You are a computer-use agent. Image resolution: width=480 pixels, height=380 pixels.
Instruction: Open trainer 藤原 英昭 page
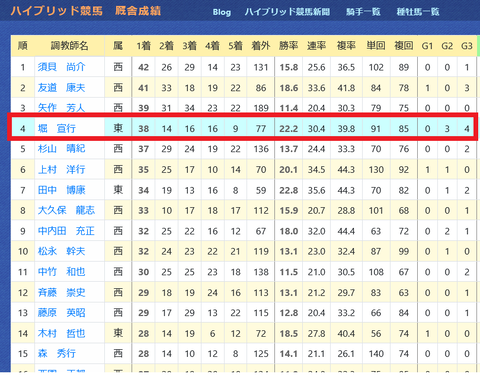point(61,313)
